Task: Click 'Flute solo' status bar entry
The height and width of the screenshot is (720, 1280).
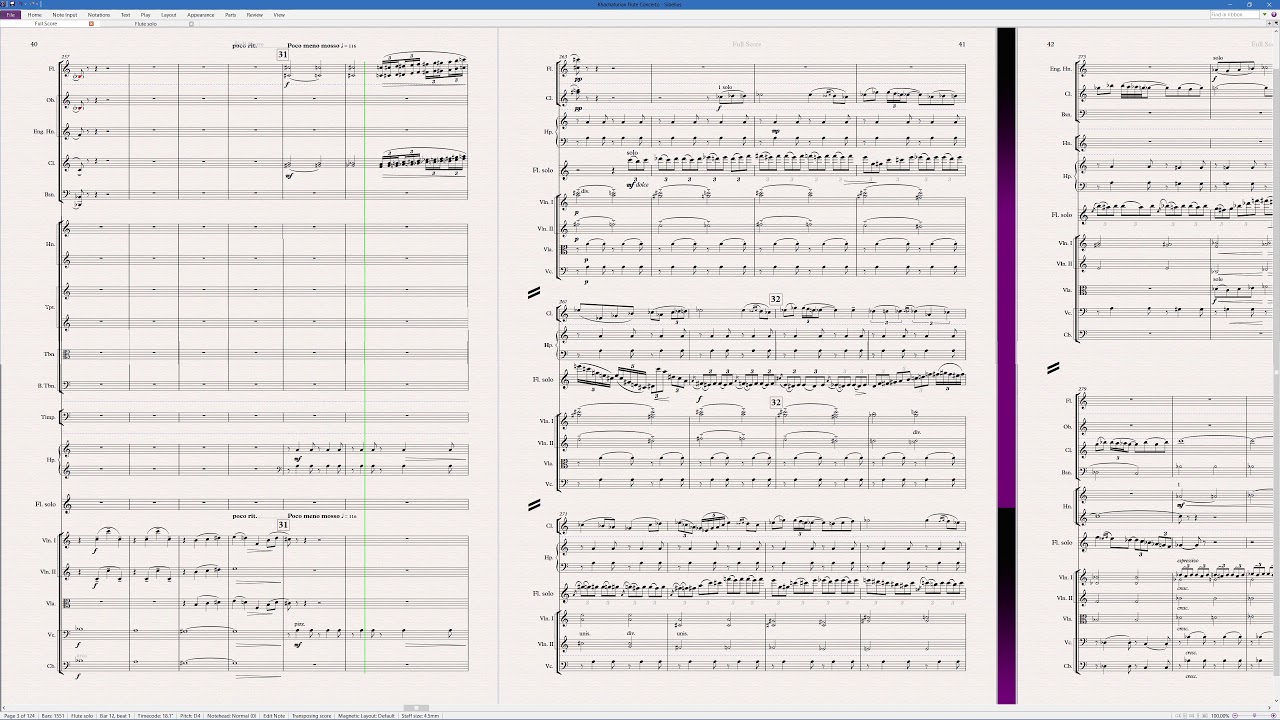Action: click(x=83, y=716)
